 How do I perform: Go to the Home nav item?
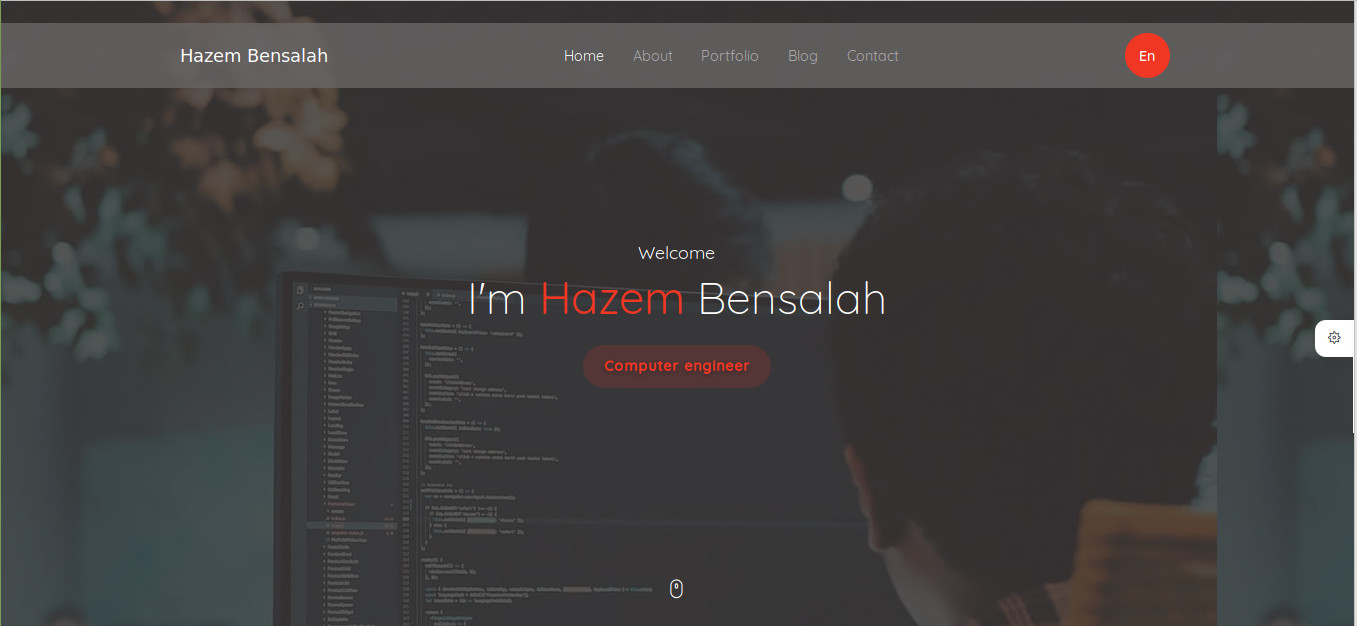584,56
